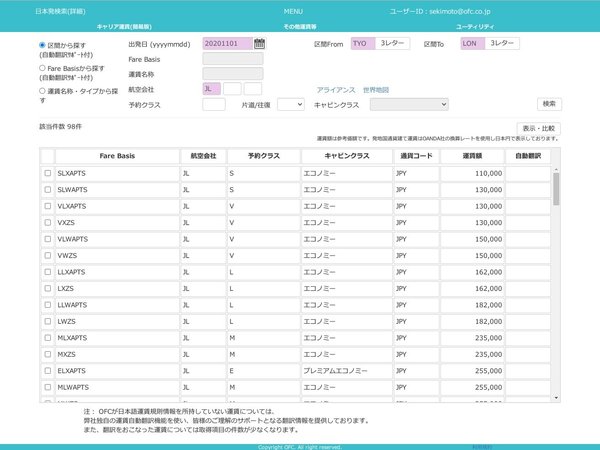Viewport: 600px width, 450px height.
Task: Click the user ID sekimoto@ofc.co.jp text
Action: 440,11
